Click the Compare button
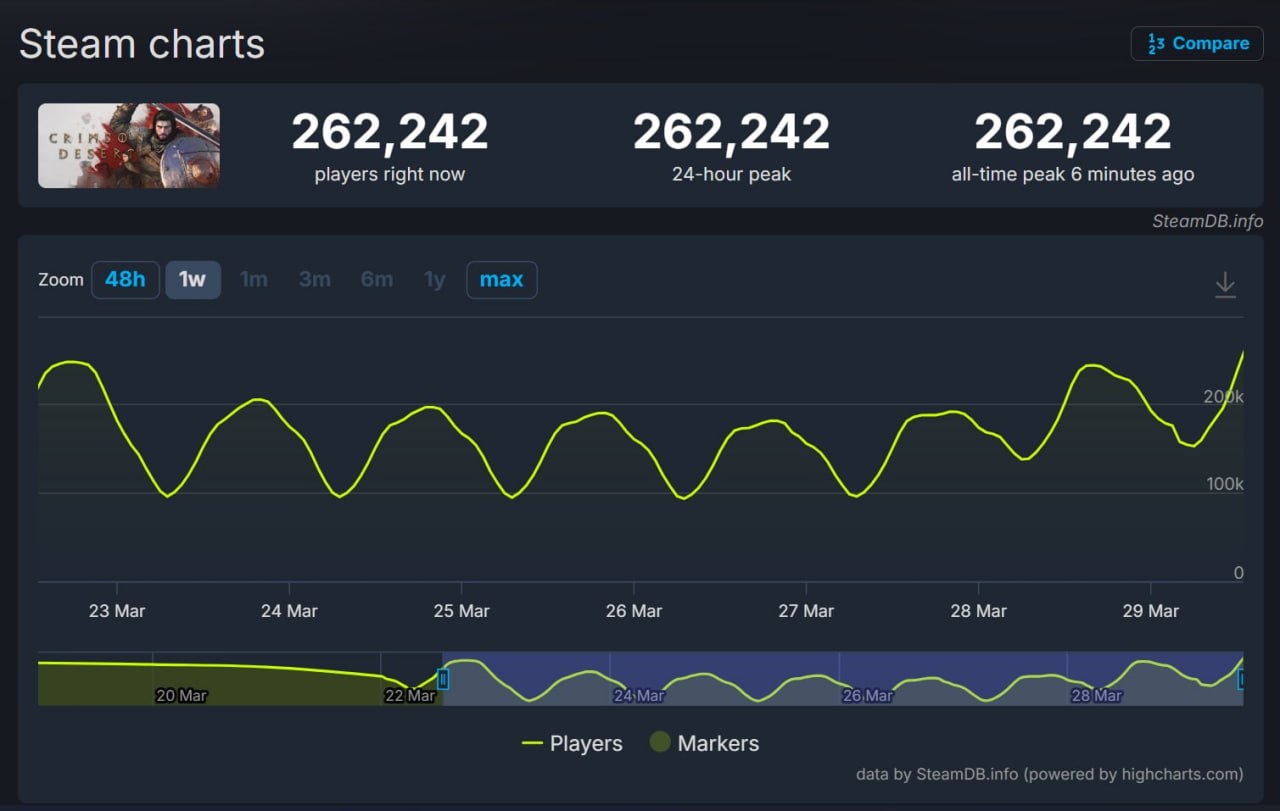1280x811 pixels. tap(1197, 44)
